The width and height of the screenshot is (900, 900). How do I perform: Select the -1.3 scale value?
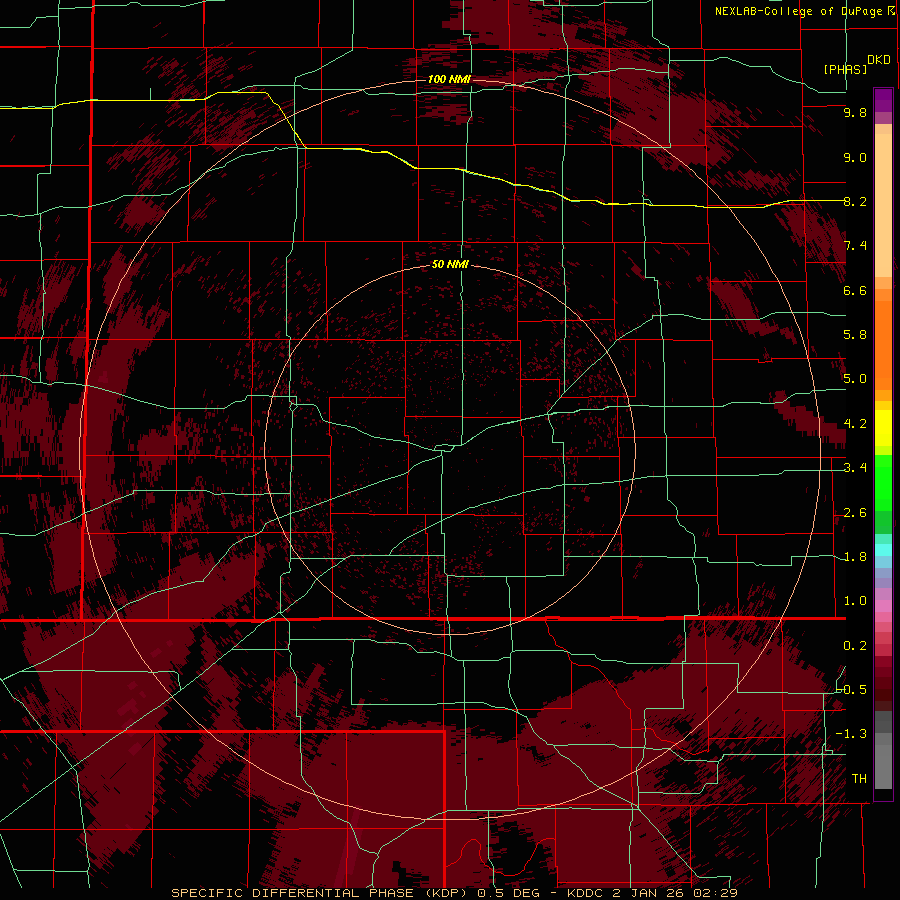(852, 734)
